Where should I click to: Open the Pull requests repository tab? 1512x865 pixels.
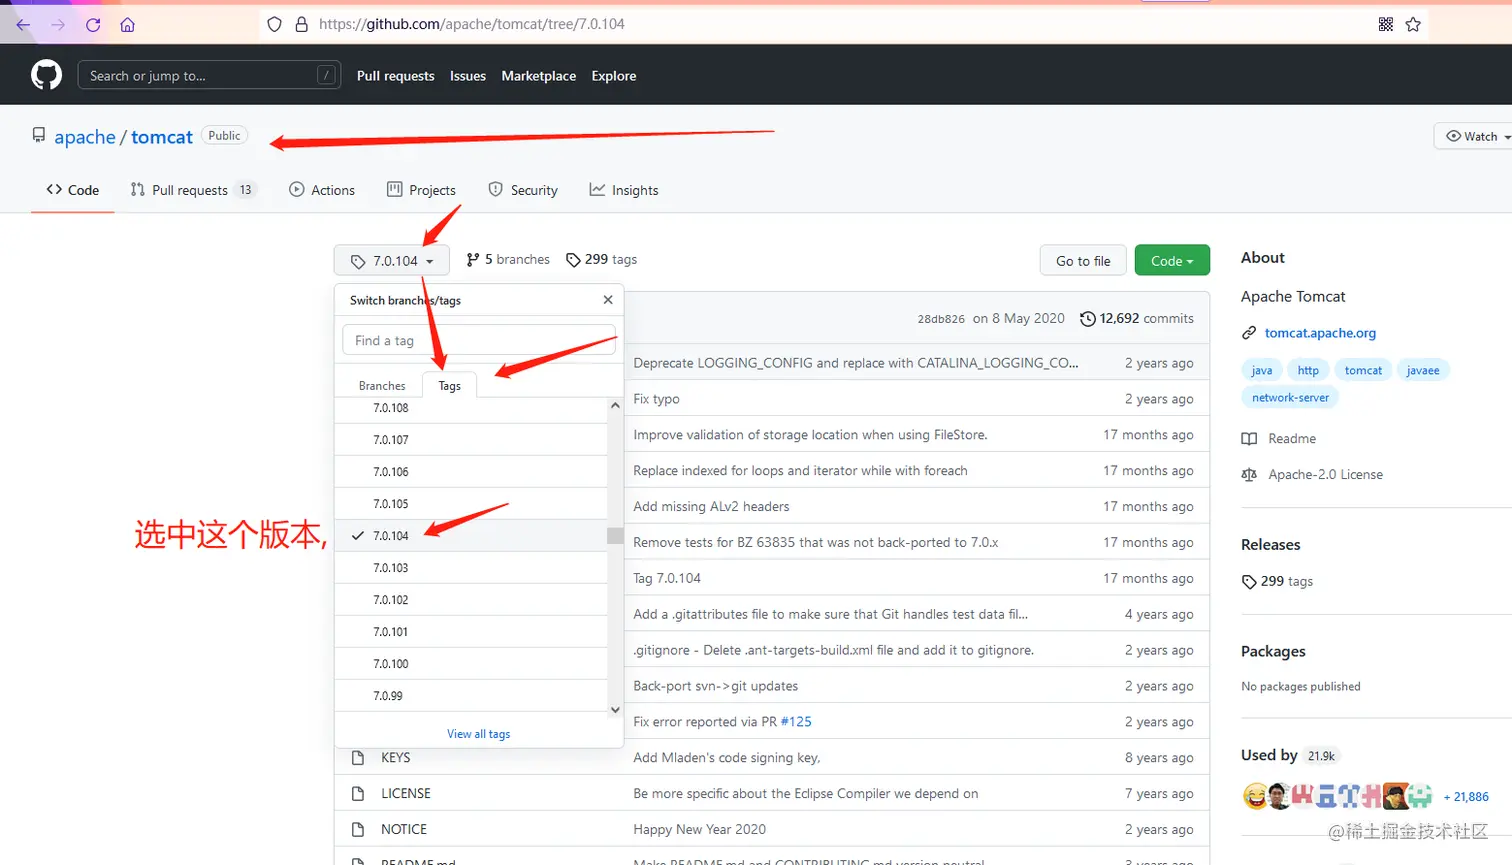pyautogui.click(x=193, y=190)
